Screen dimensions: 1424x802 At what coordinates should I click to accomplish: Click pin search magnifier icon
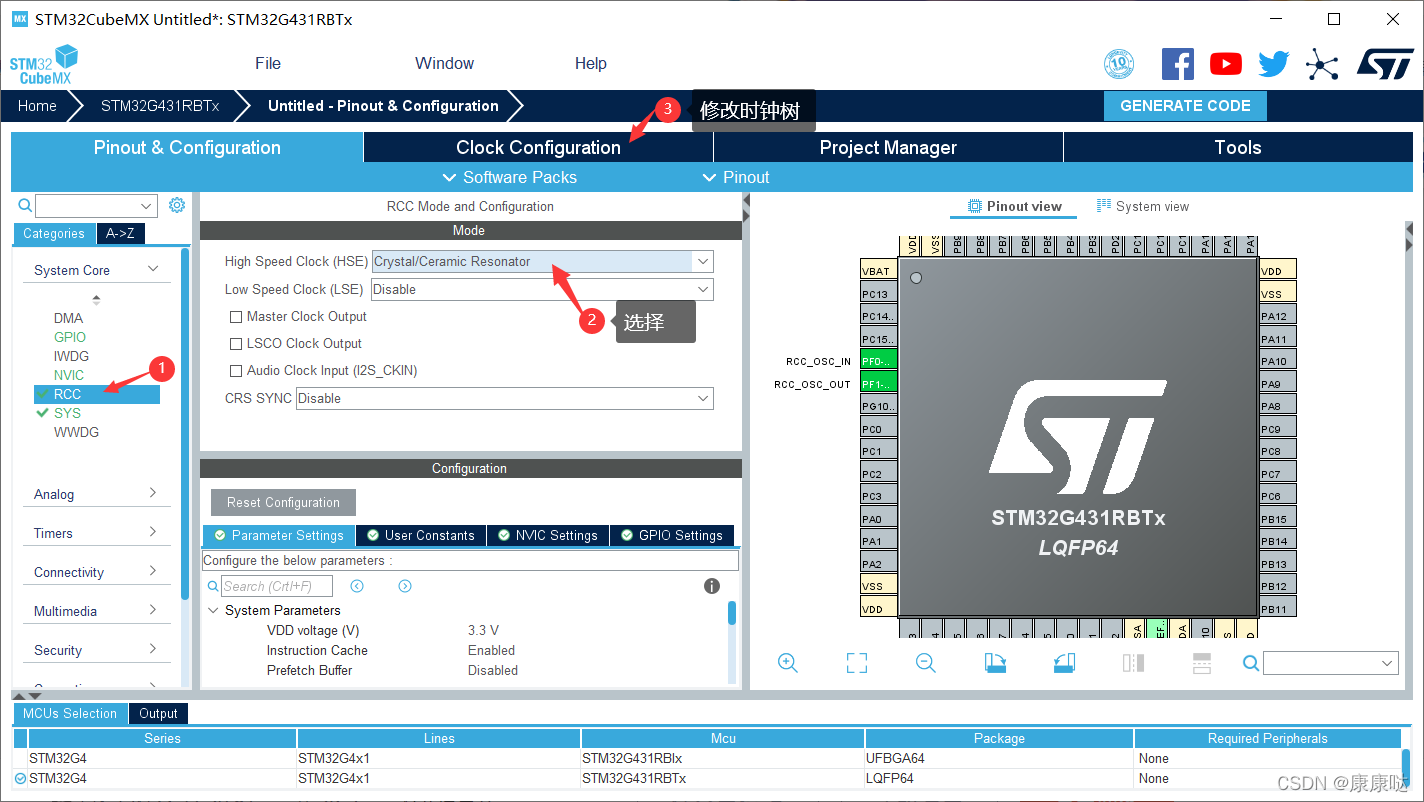pos(1251,663)
